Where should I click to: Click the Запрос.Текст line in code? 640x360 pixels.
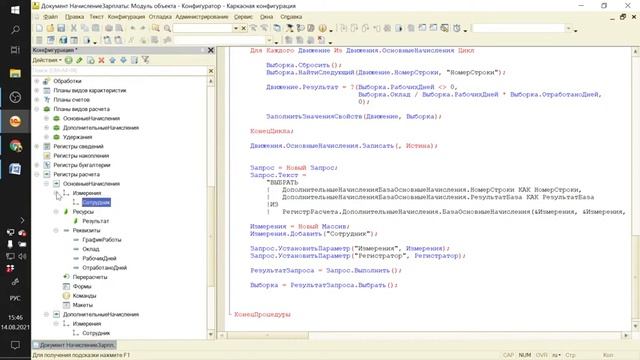pyautogui.click(x=278, y=175)
